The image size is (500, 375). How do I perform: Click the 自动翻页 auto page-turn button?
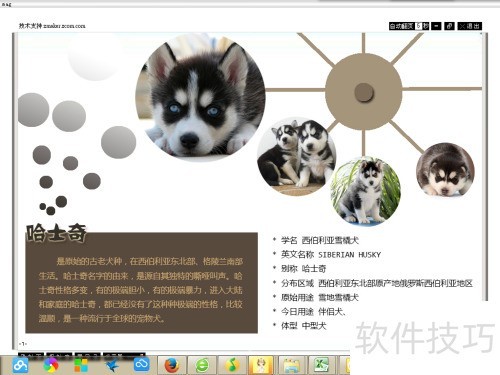[x=402, y=26]
